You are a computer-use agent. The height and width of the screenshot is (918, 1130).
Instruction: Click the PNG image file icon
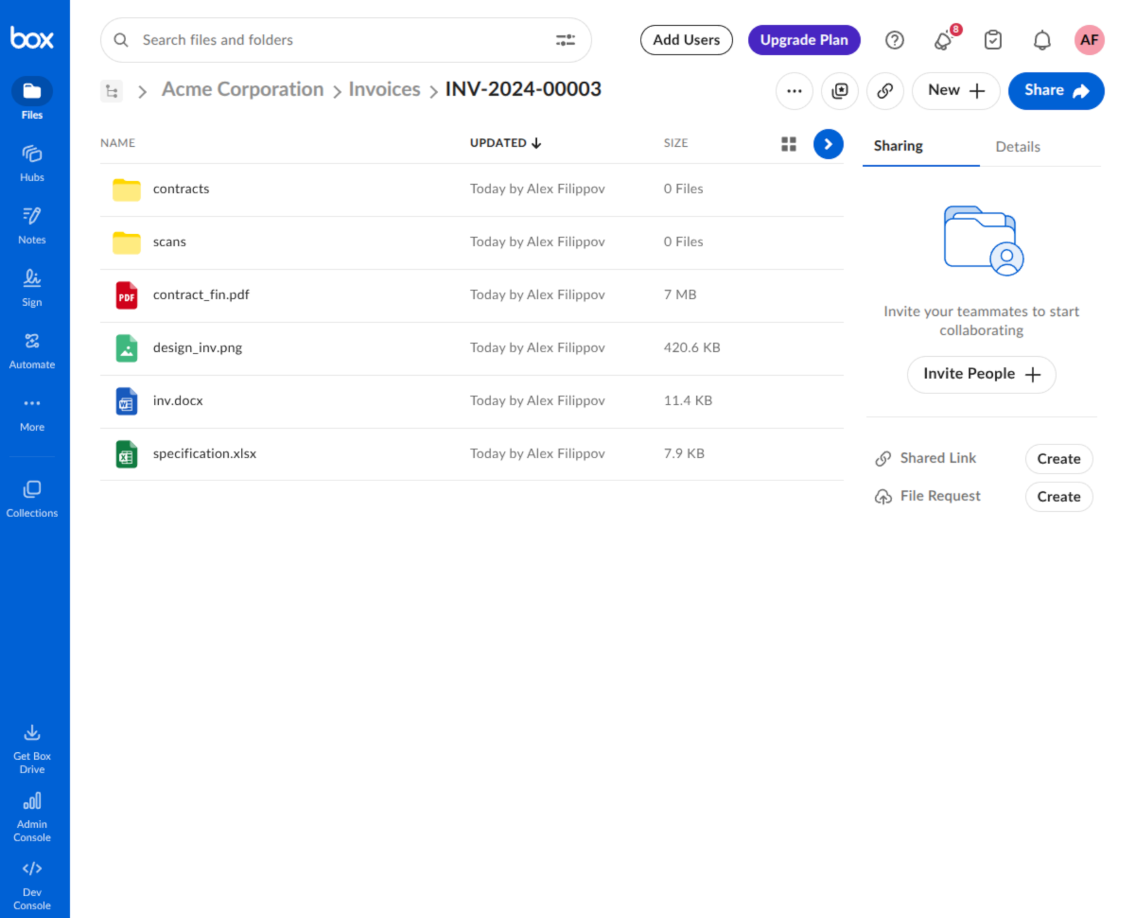pyautogui.click(x=126, y=348)
